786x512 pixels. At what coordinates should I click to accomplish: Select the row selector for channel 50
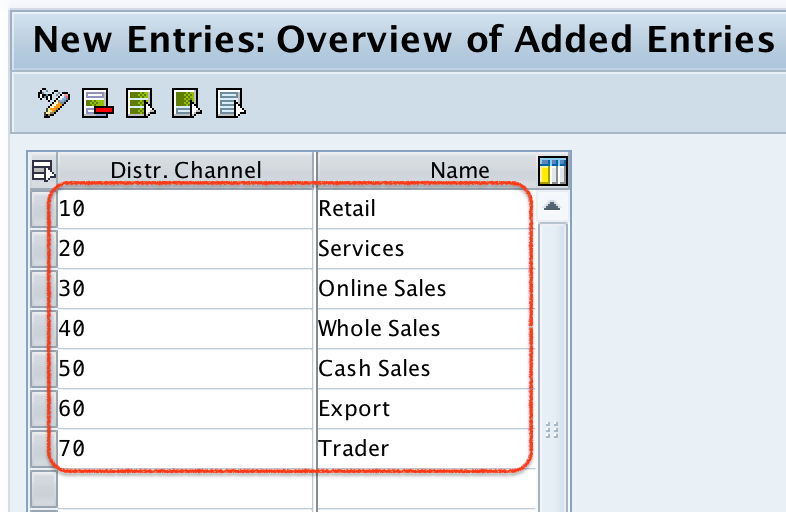point(44,369)
